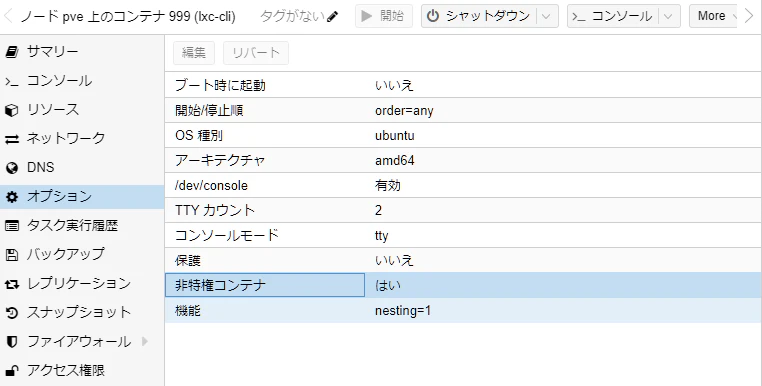Viewport: 762px width, 386px height.
Task: Select the 開始/停止順 row
Action: (463, 110)
